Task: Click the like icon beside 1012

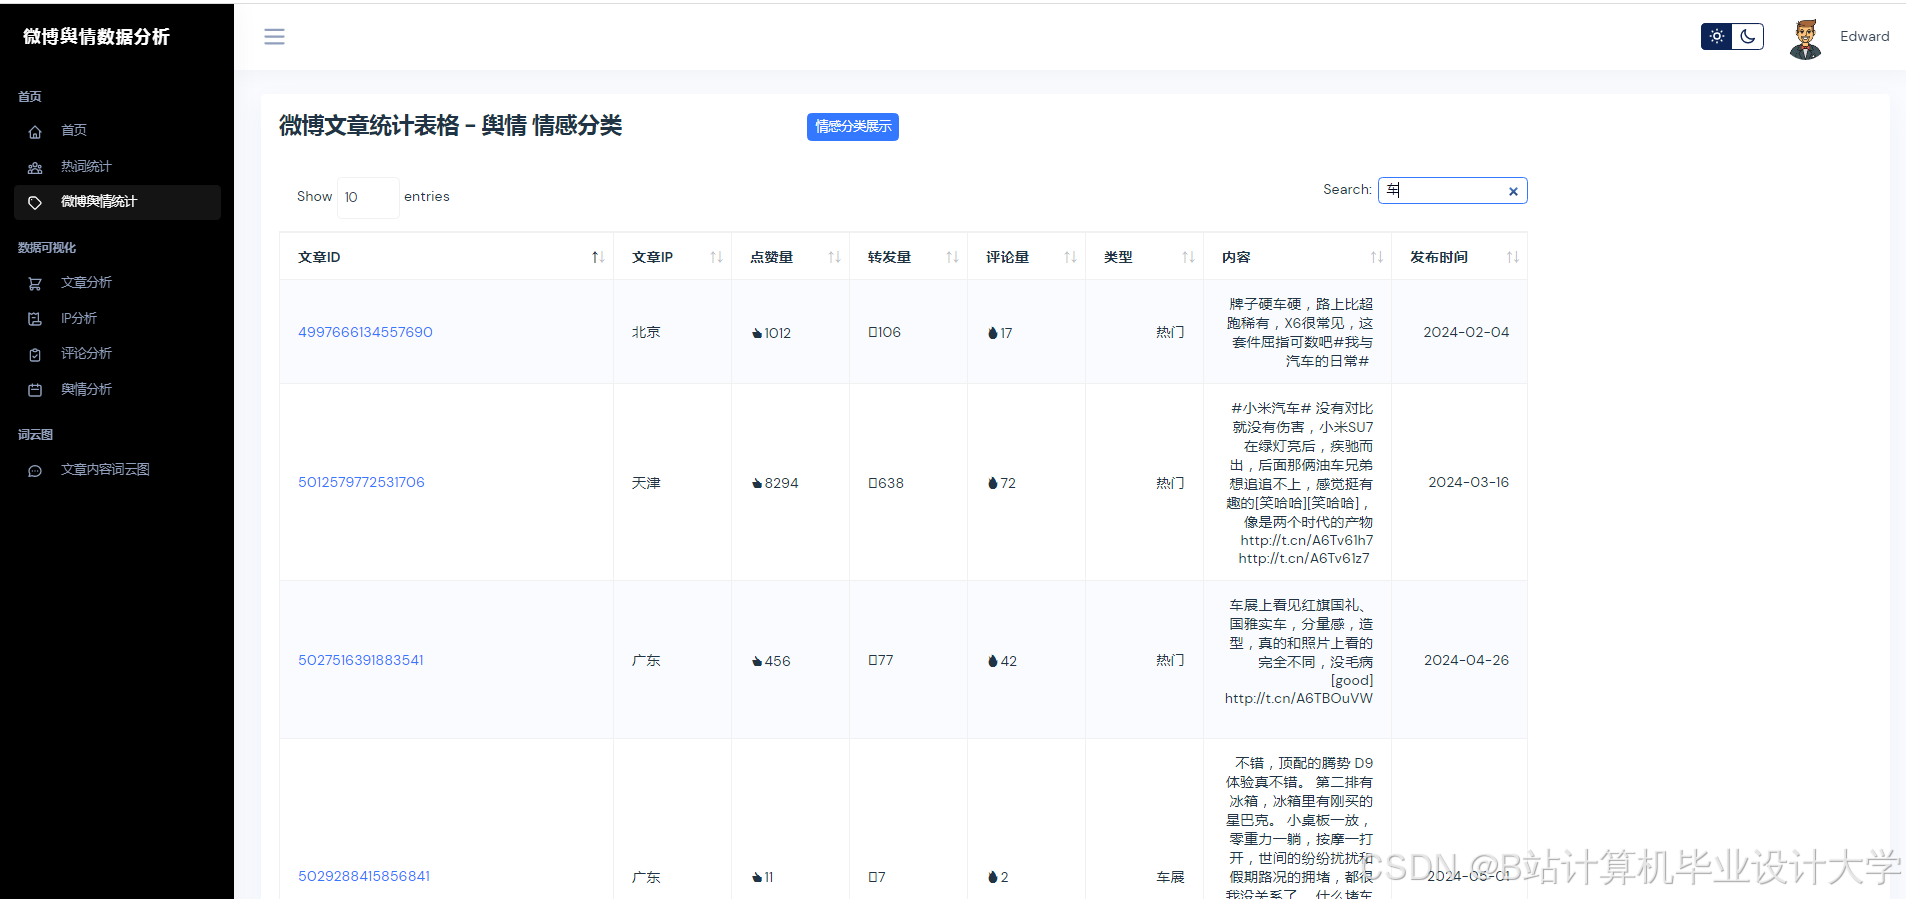Action: 757,333
